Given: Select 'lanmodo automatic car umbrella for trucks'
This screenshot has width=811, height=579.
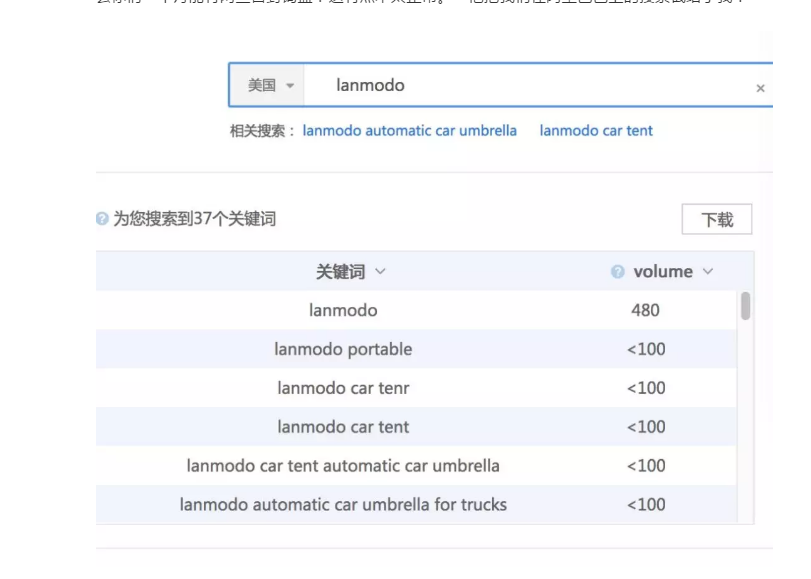Looking at the screenshot, I should click(x=343, y=504).
